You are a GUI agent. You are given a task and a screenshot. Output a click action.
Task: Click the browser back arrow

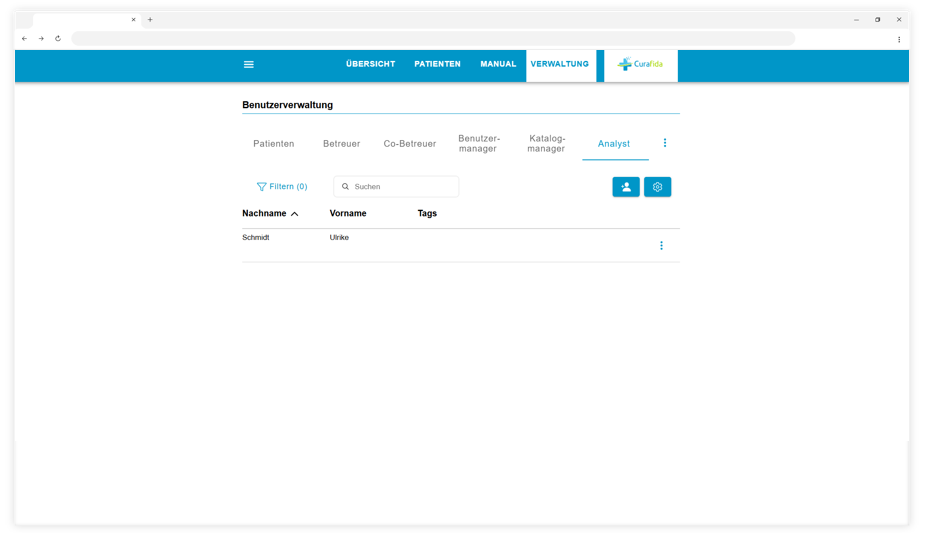25,38
